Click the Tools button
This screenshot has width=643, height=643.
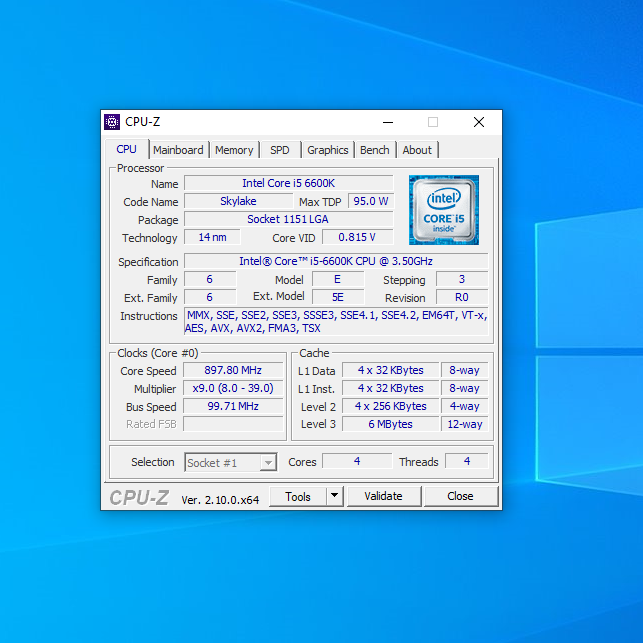coord(298,496)
